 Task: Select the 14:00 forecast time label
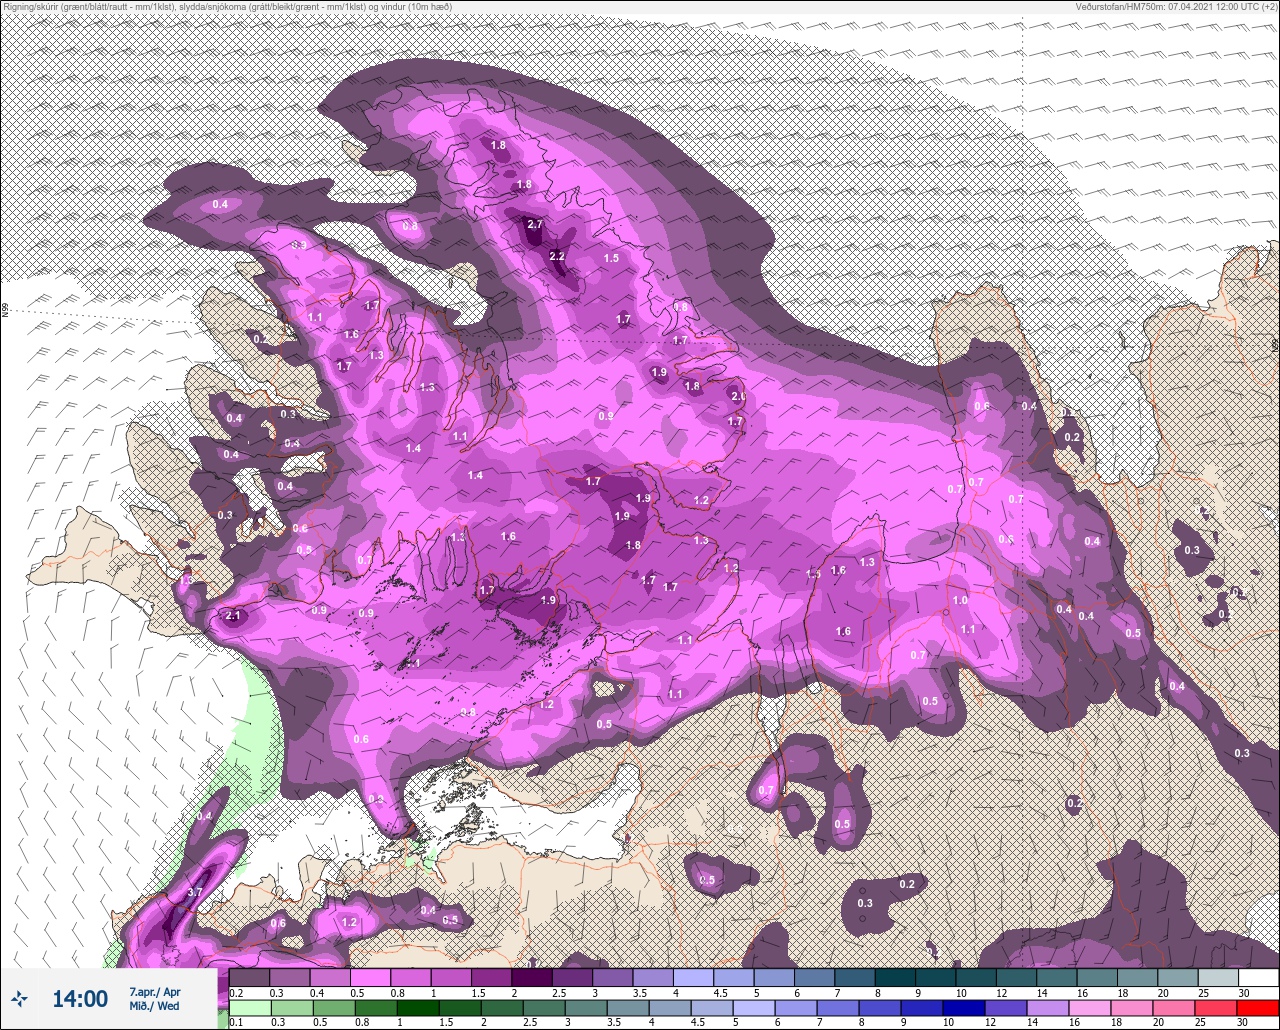tap(79, 999)
